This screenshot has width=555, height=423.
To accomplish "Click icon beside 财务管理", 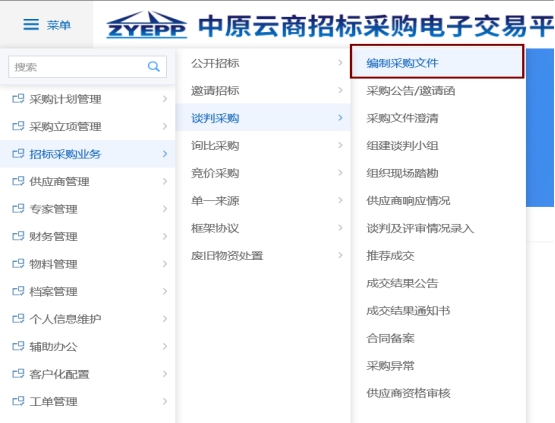I will 18,236.
